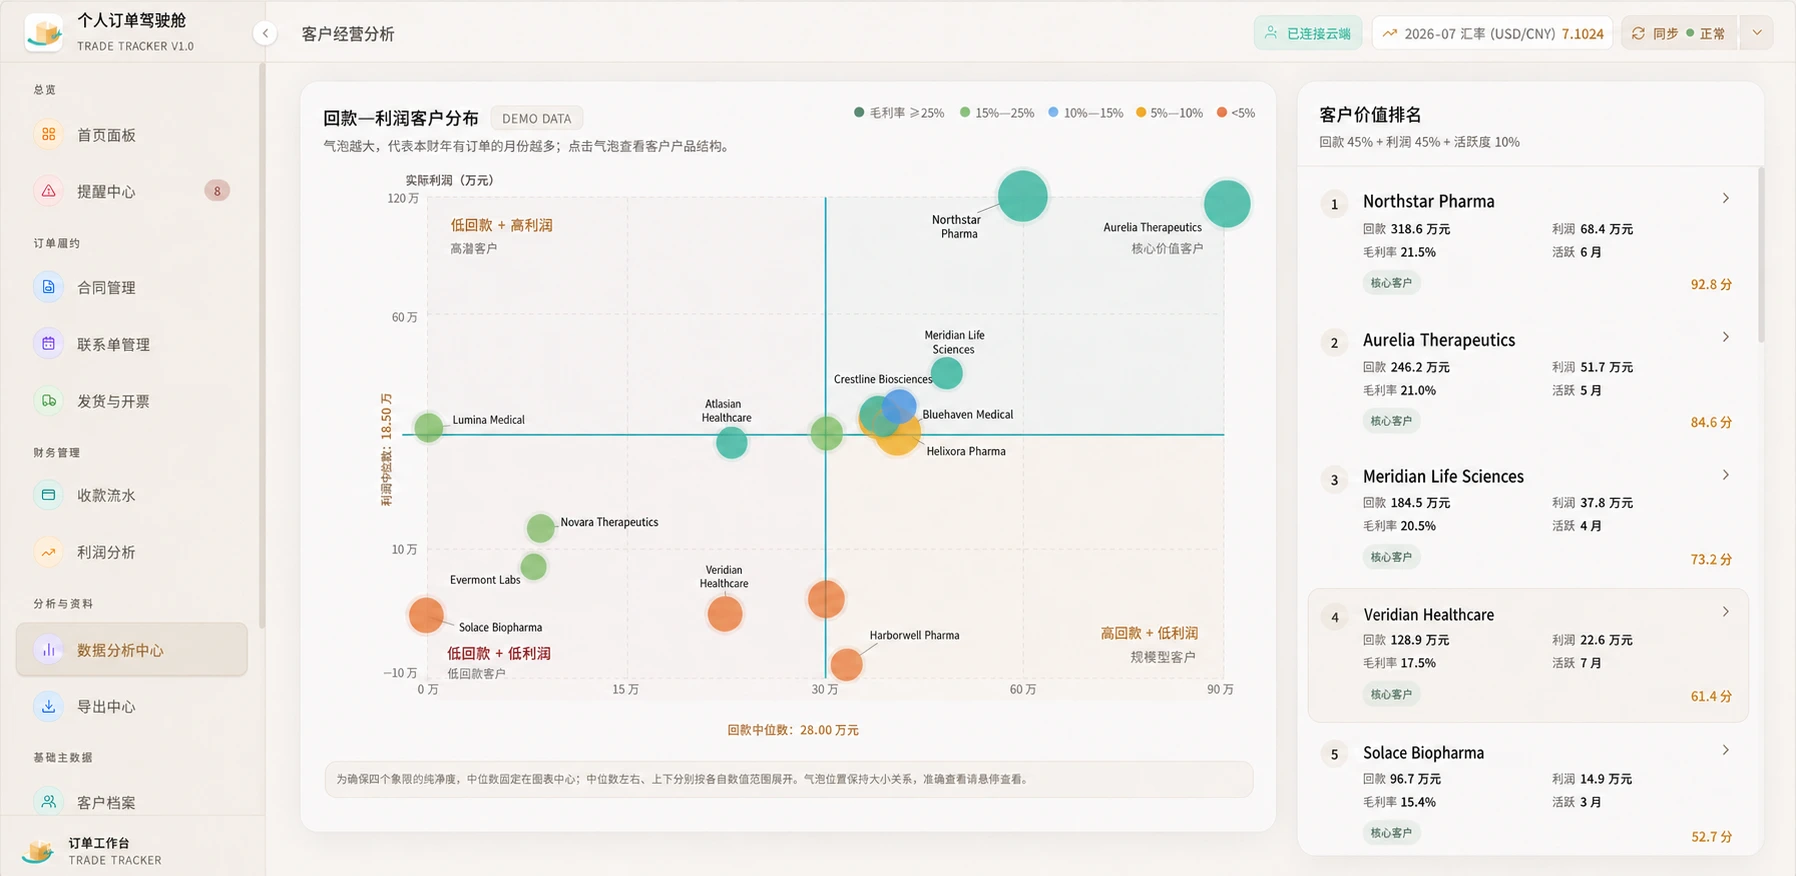Click the 已连接云端 status button
Viewport: 1796px width, 876px height.
pos(1308,33)
